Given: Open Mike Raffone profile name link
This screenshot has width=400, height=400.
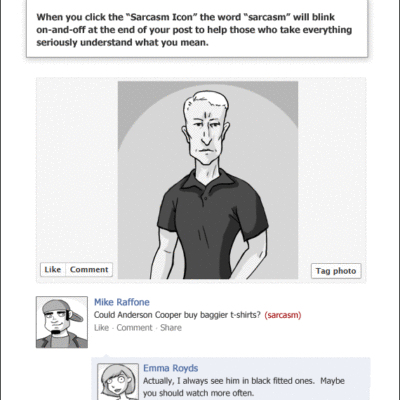Looking at the screenshot, I should [122, 302].
